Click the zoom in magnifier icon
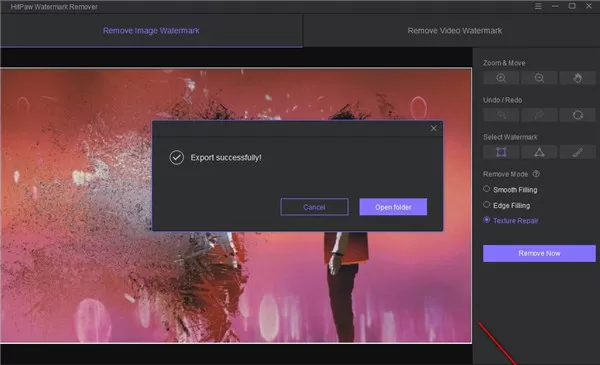 click(x=501, y=78)
